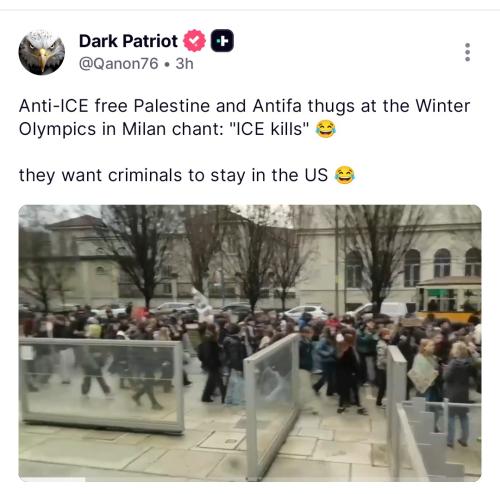Click the 3h post timestamp
Screen dimensions: 500x494
pyautogui.click(x=184, y=64)
